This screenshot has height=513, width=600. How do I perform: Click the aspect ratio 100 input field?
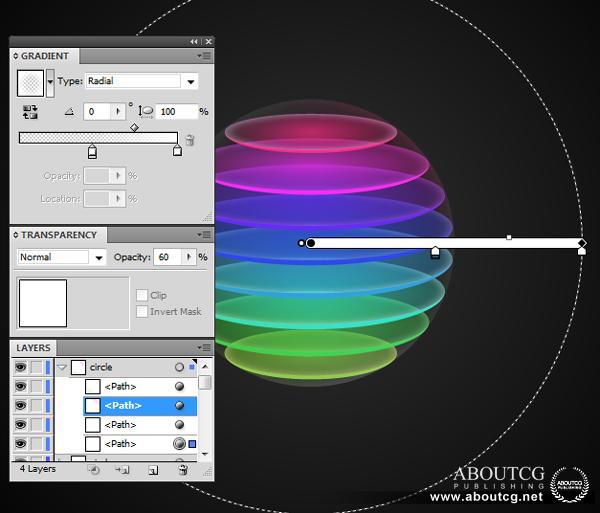[x=176, y=112]
